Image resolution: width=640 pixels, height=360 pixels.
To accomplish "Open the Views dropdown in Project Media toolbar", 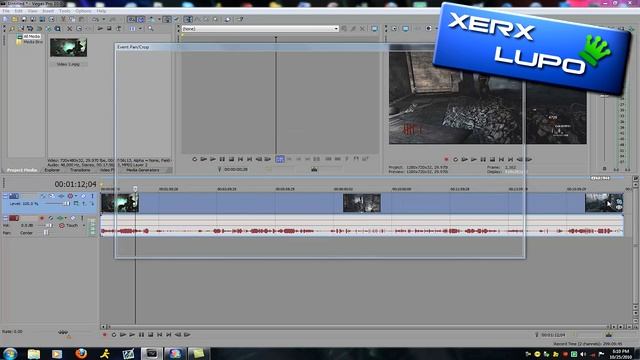I will point(140,29).
